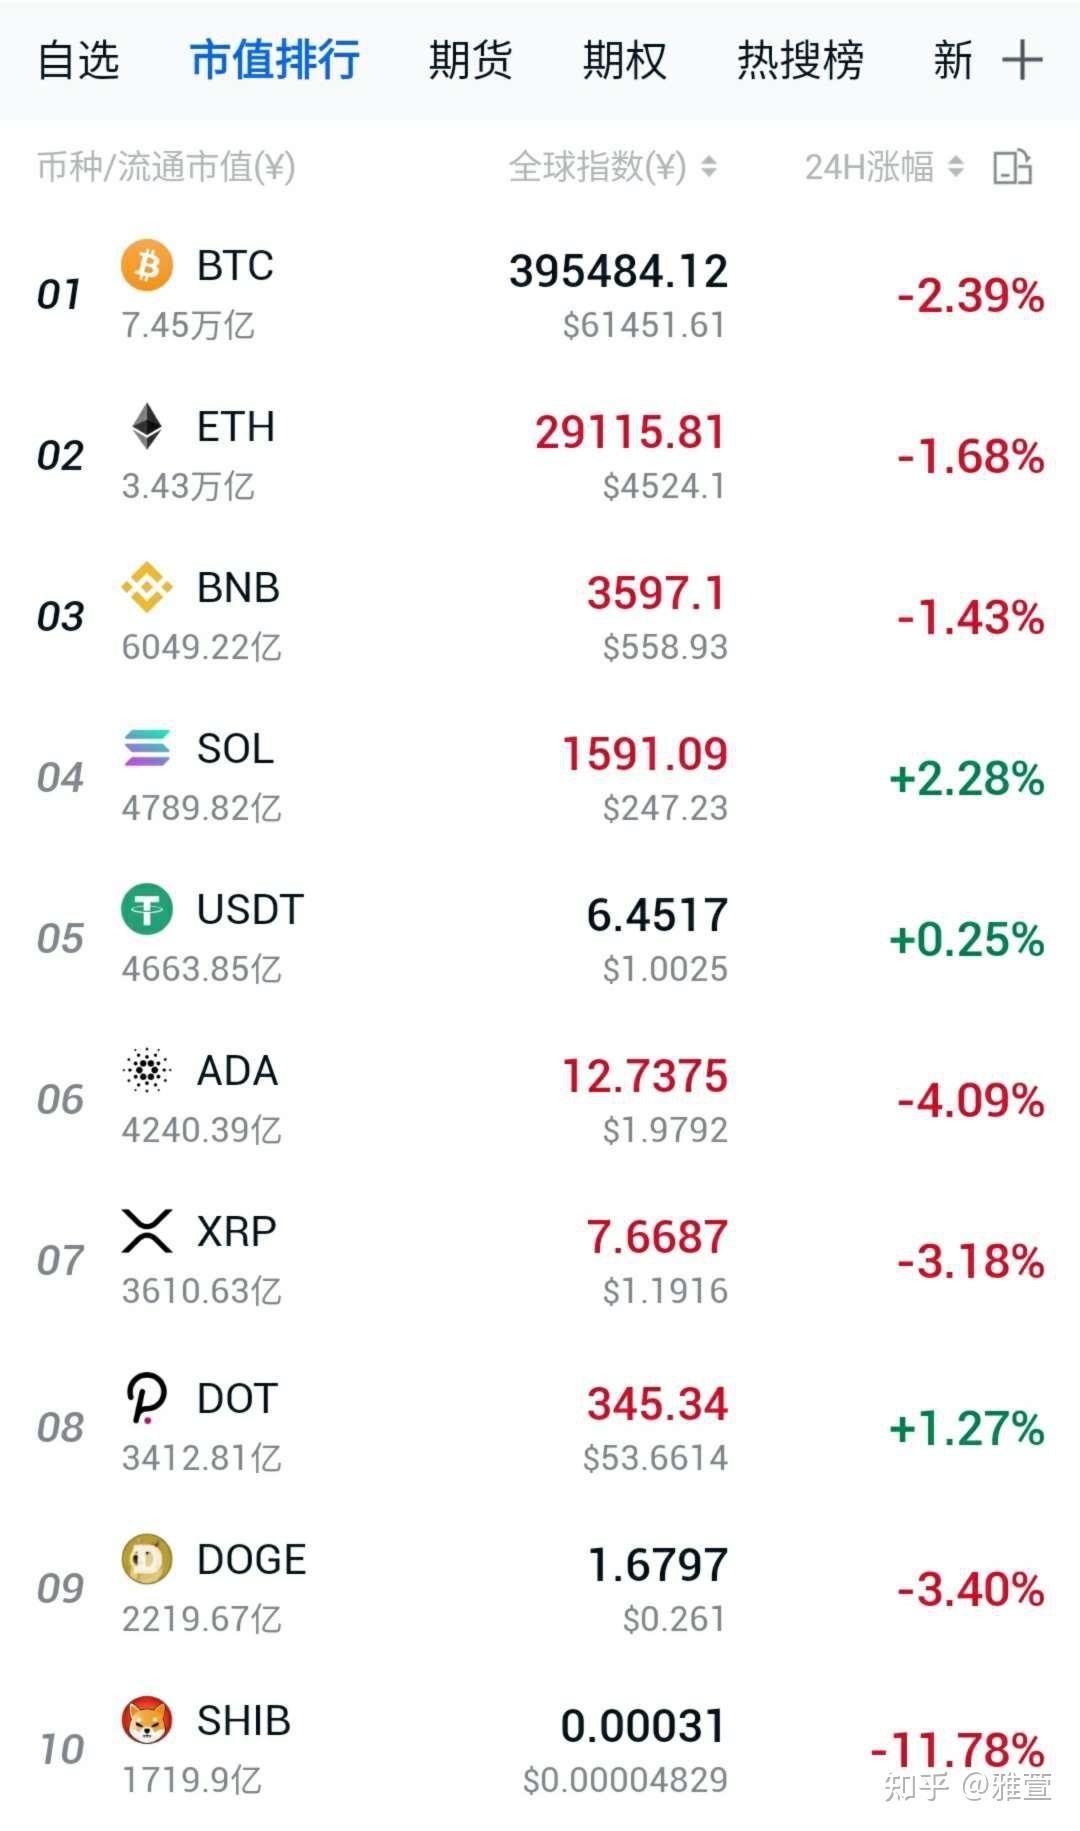This screenshot has width=1080, height=1831.
Task: Add a new tab with plus icon
Action: (1022, 60)
